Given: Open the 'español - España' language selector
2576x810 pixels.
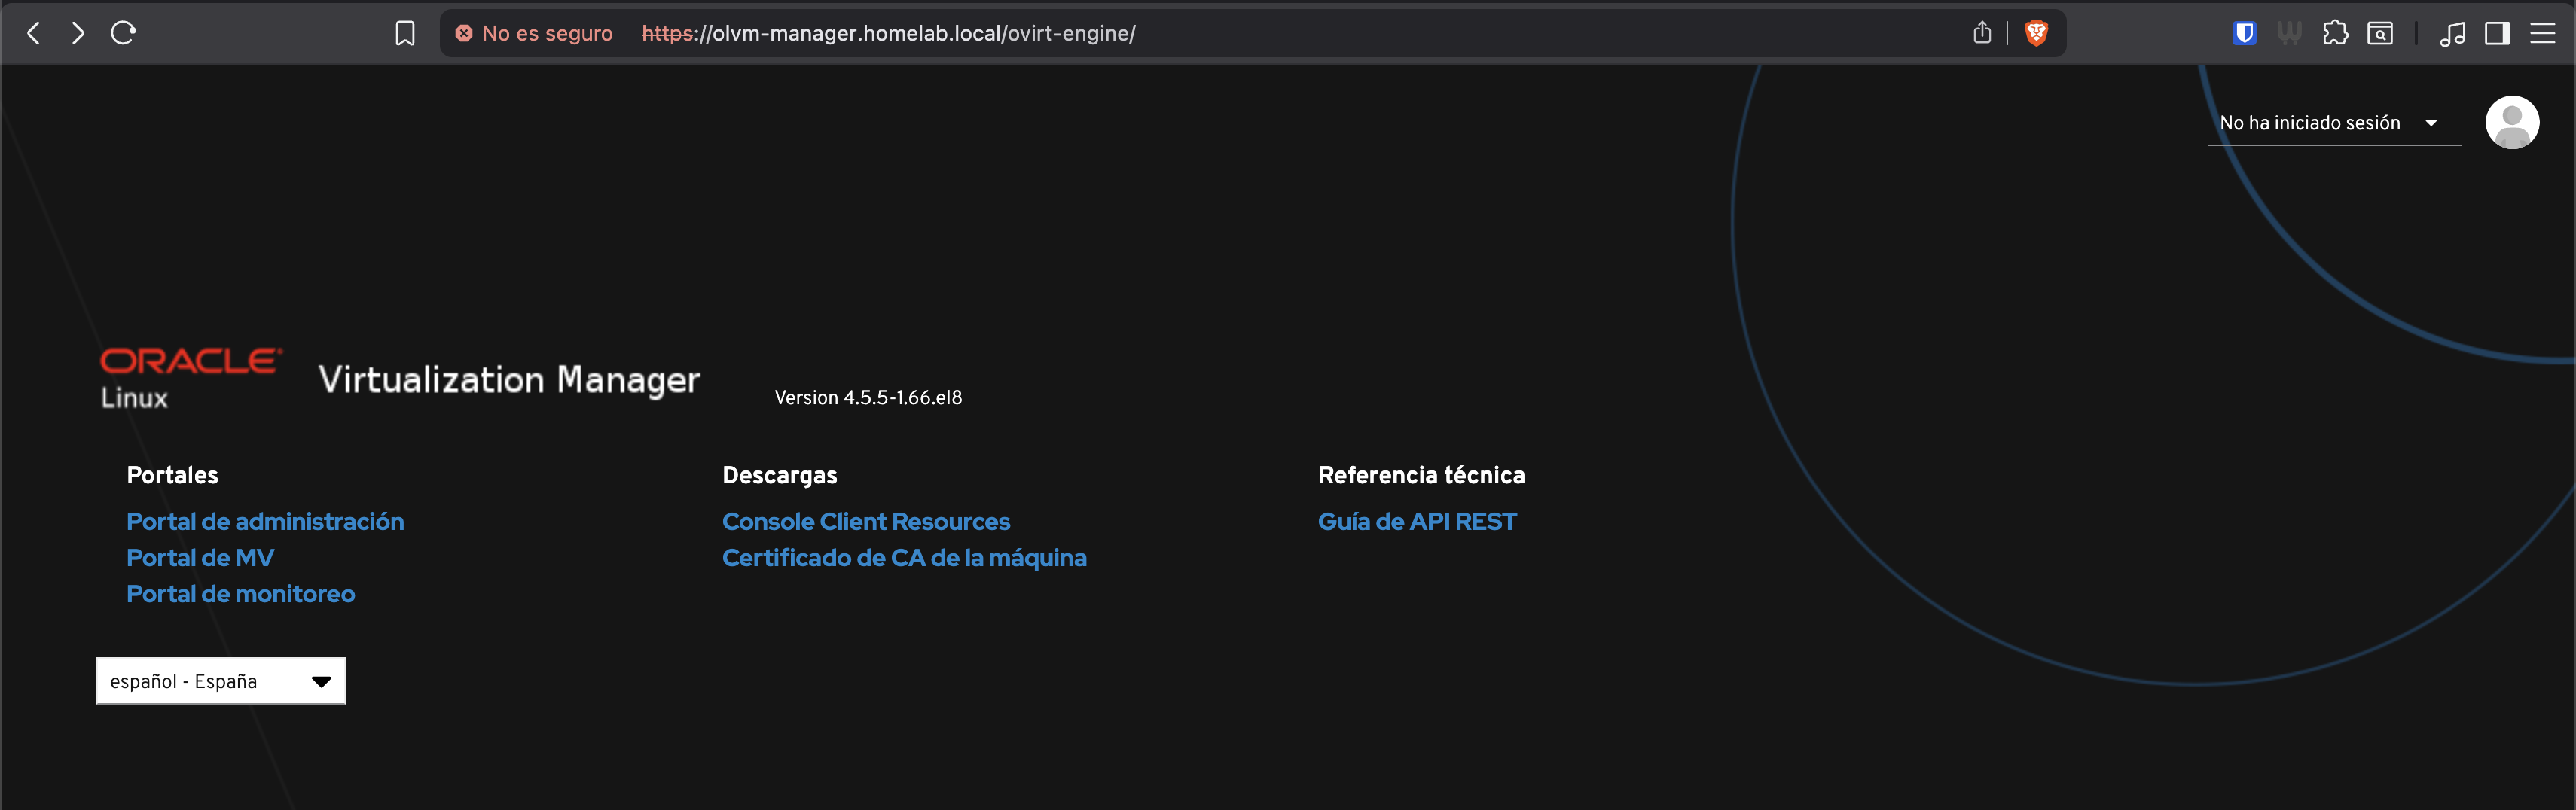Looking at the screenshot, I should click(x=221, y=680).
